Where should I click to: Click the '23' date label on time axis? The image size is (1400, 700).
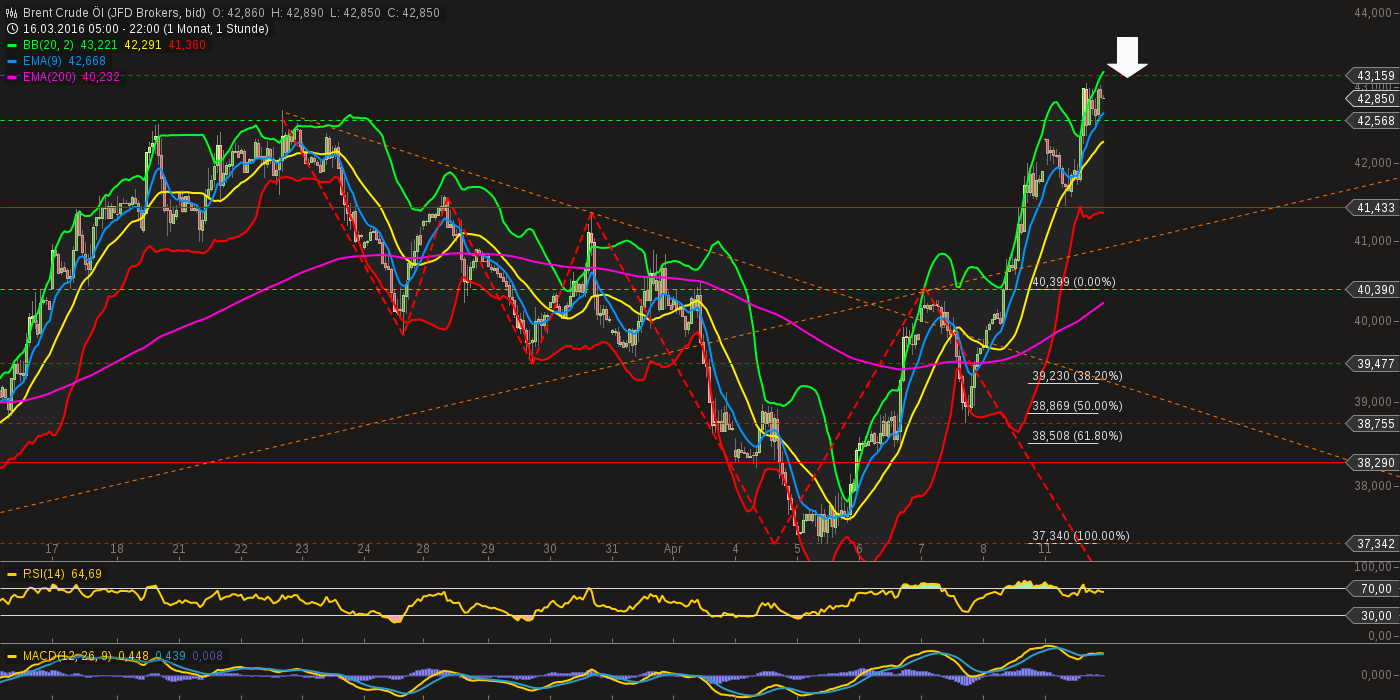click(x=302, y=550)
